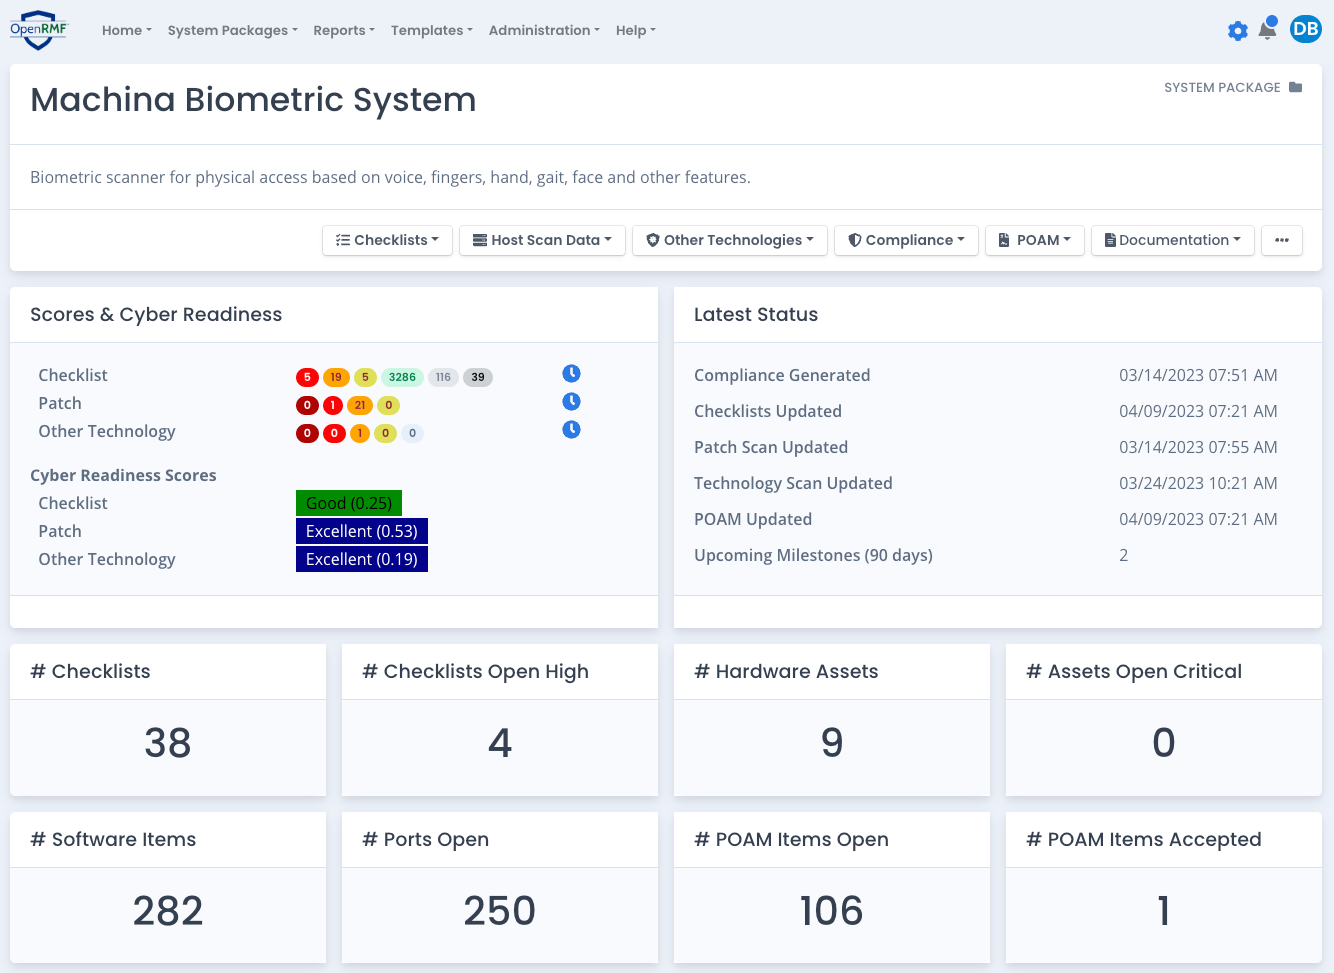Click the 38 Checklists count
Screen dimensions: 1334x973
[168, 743]
